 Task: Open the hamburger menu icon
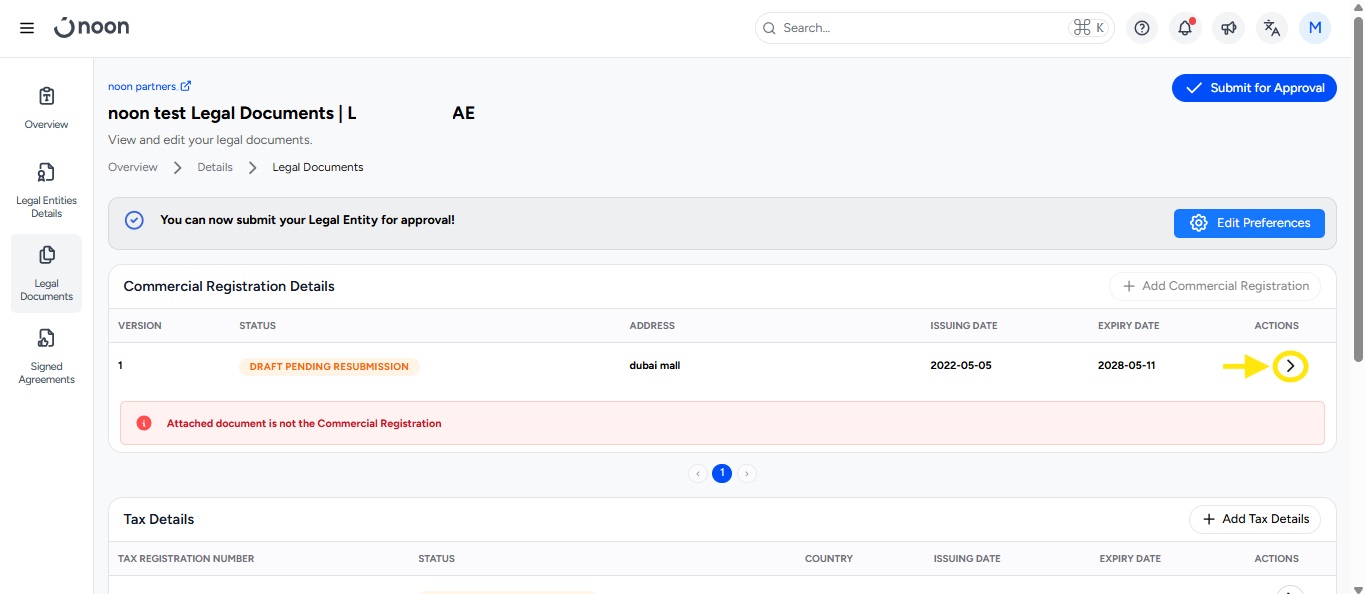coord(27,28)
